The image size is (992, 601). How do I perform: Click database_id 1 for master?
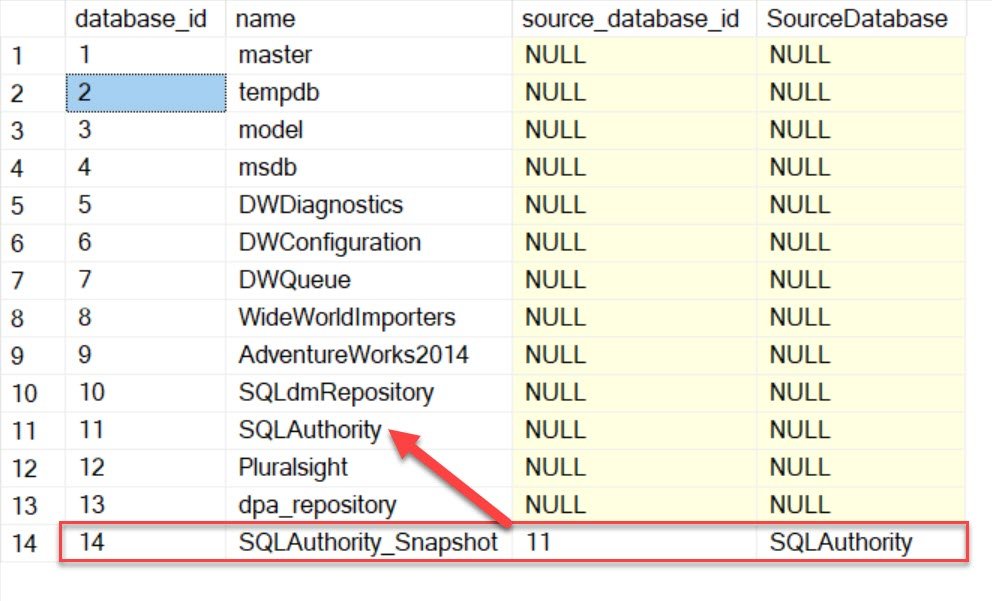point(146,56)
